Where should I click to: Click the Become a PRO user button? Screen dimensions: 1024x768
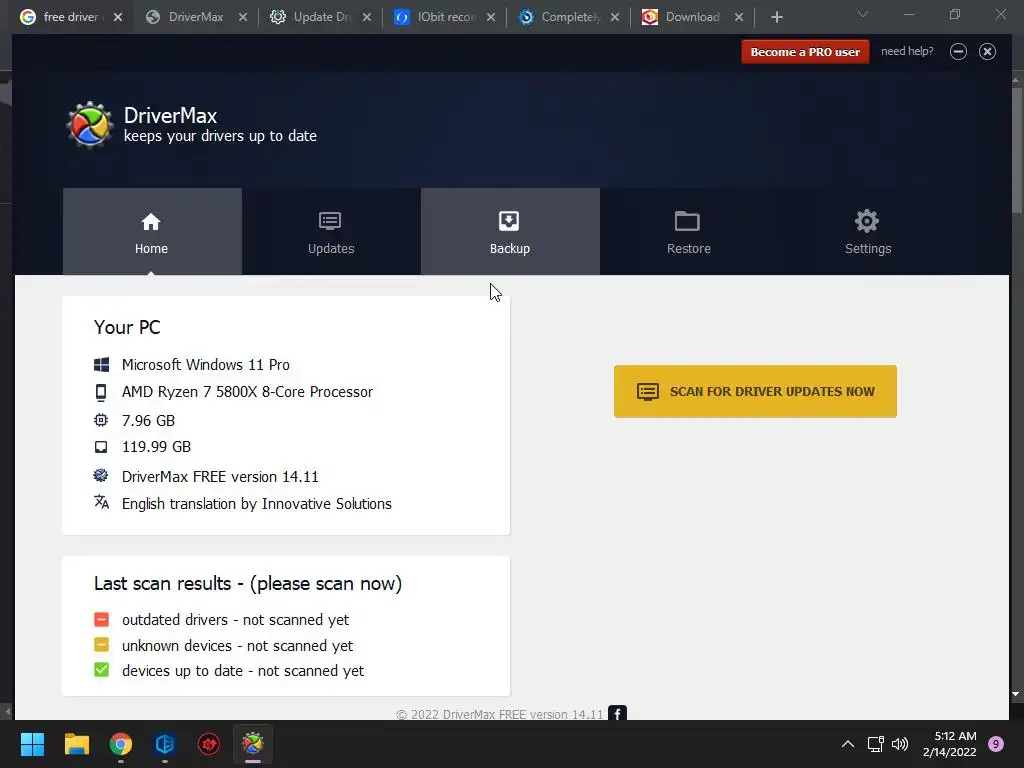[x=805, y=52]
